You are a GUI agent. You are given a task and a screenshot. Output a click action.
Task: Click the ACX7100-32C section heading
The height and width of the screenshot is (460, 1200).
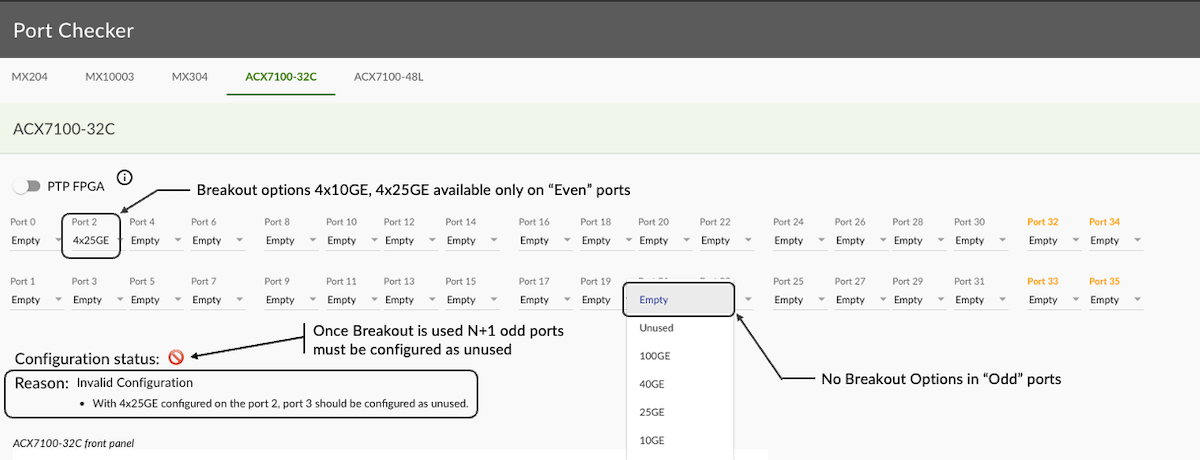tap(65, 129)
